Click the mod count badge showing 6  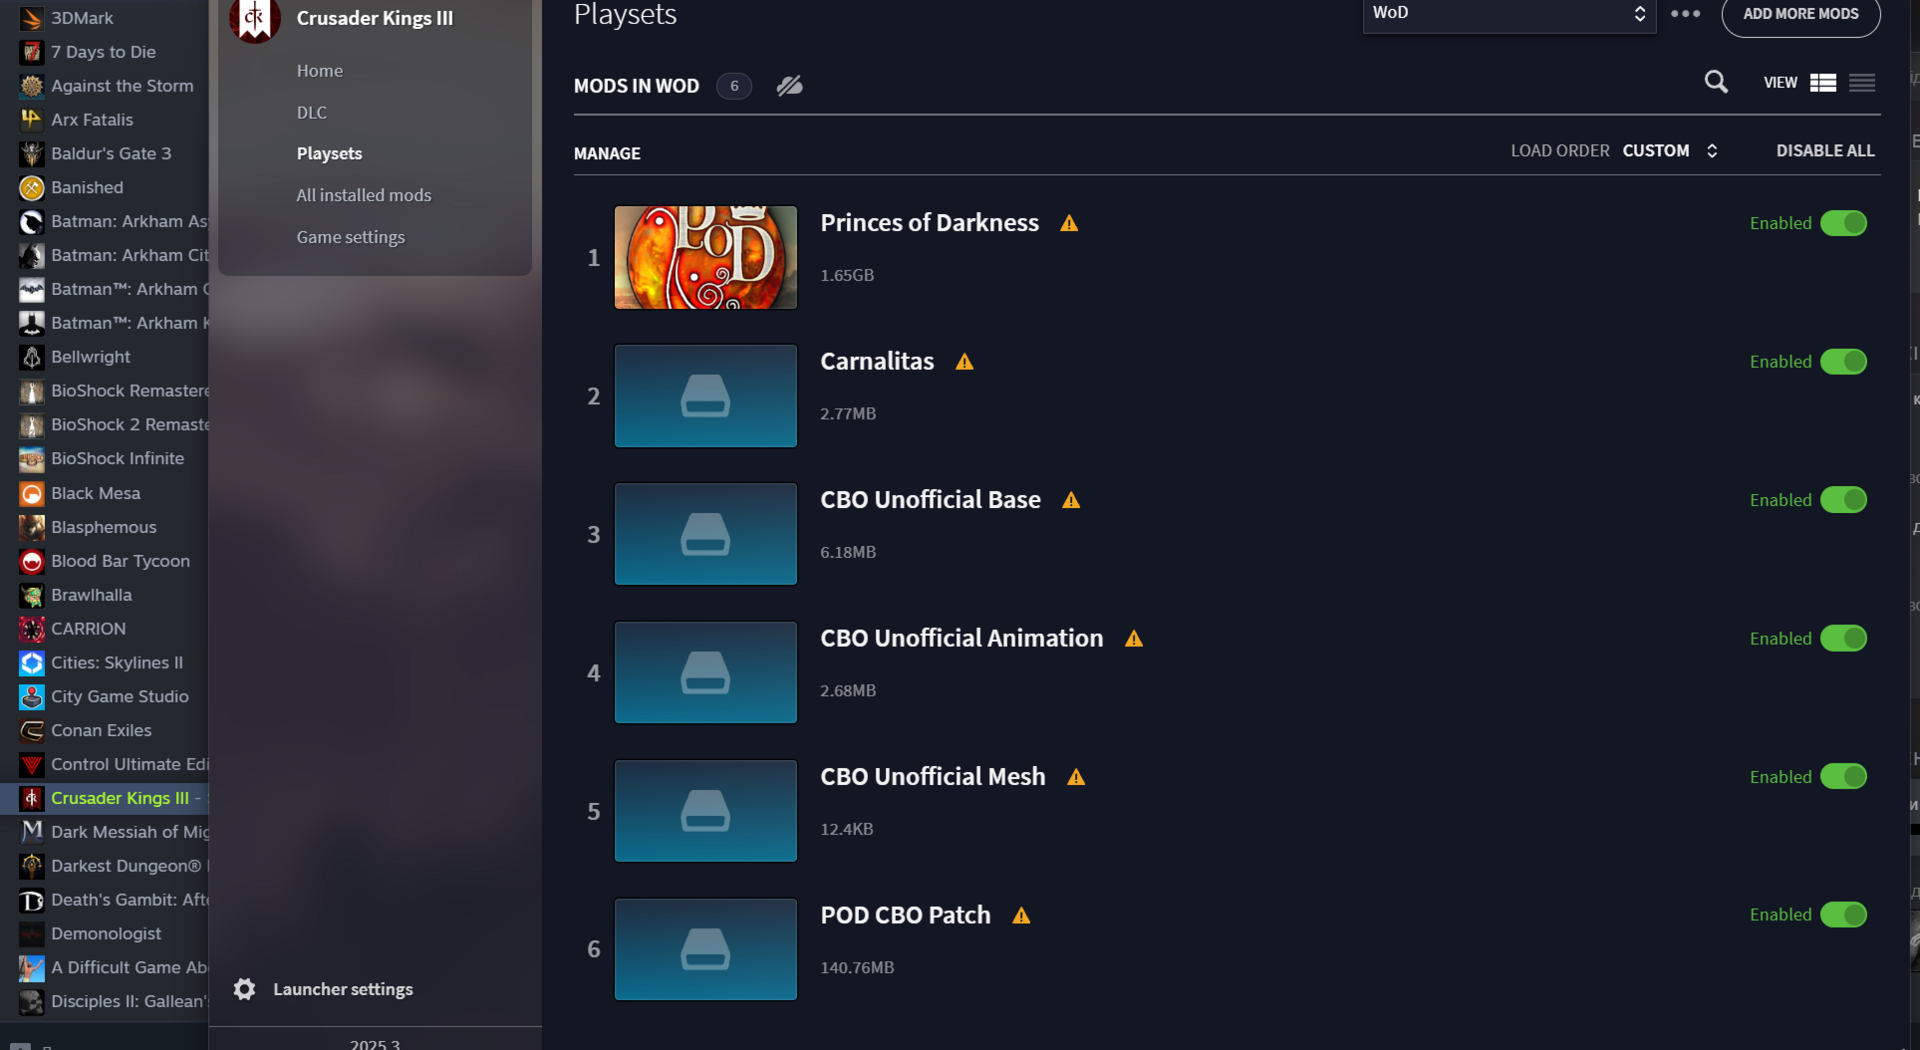click(734, 86)
